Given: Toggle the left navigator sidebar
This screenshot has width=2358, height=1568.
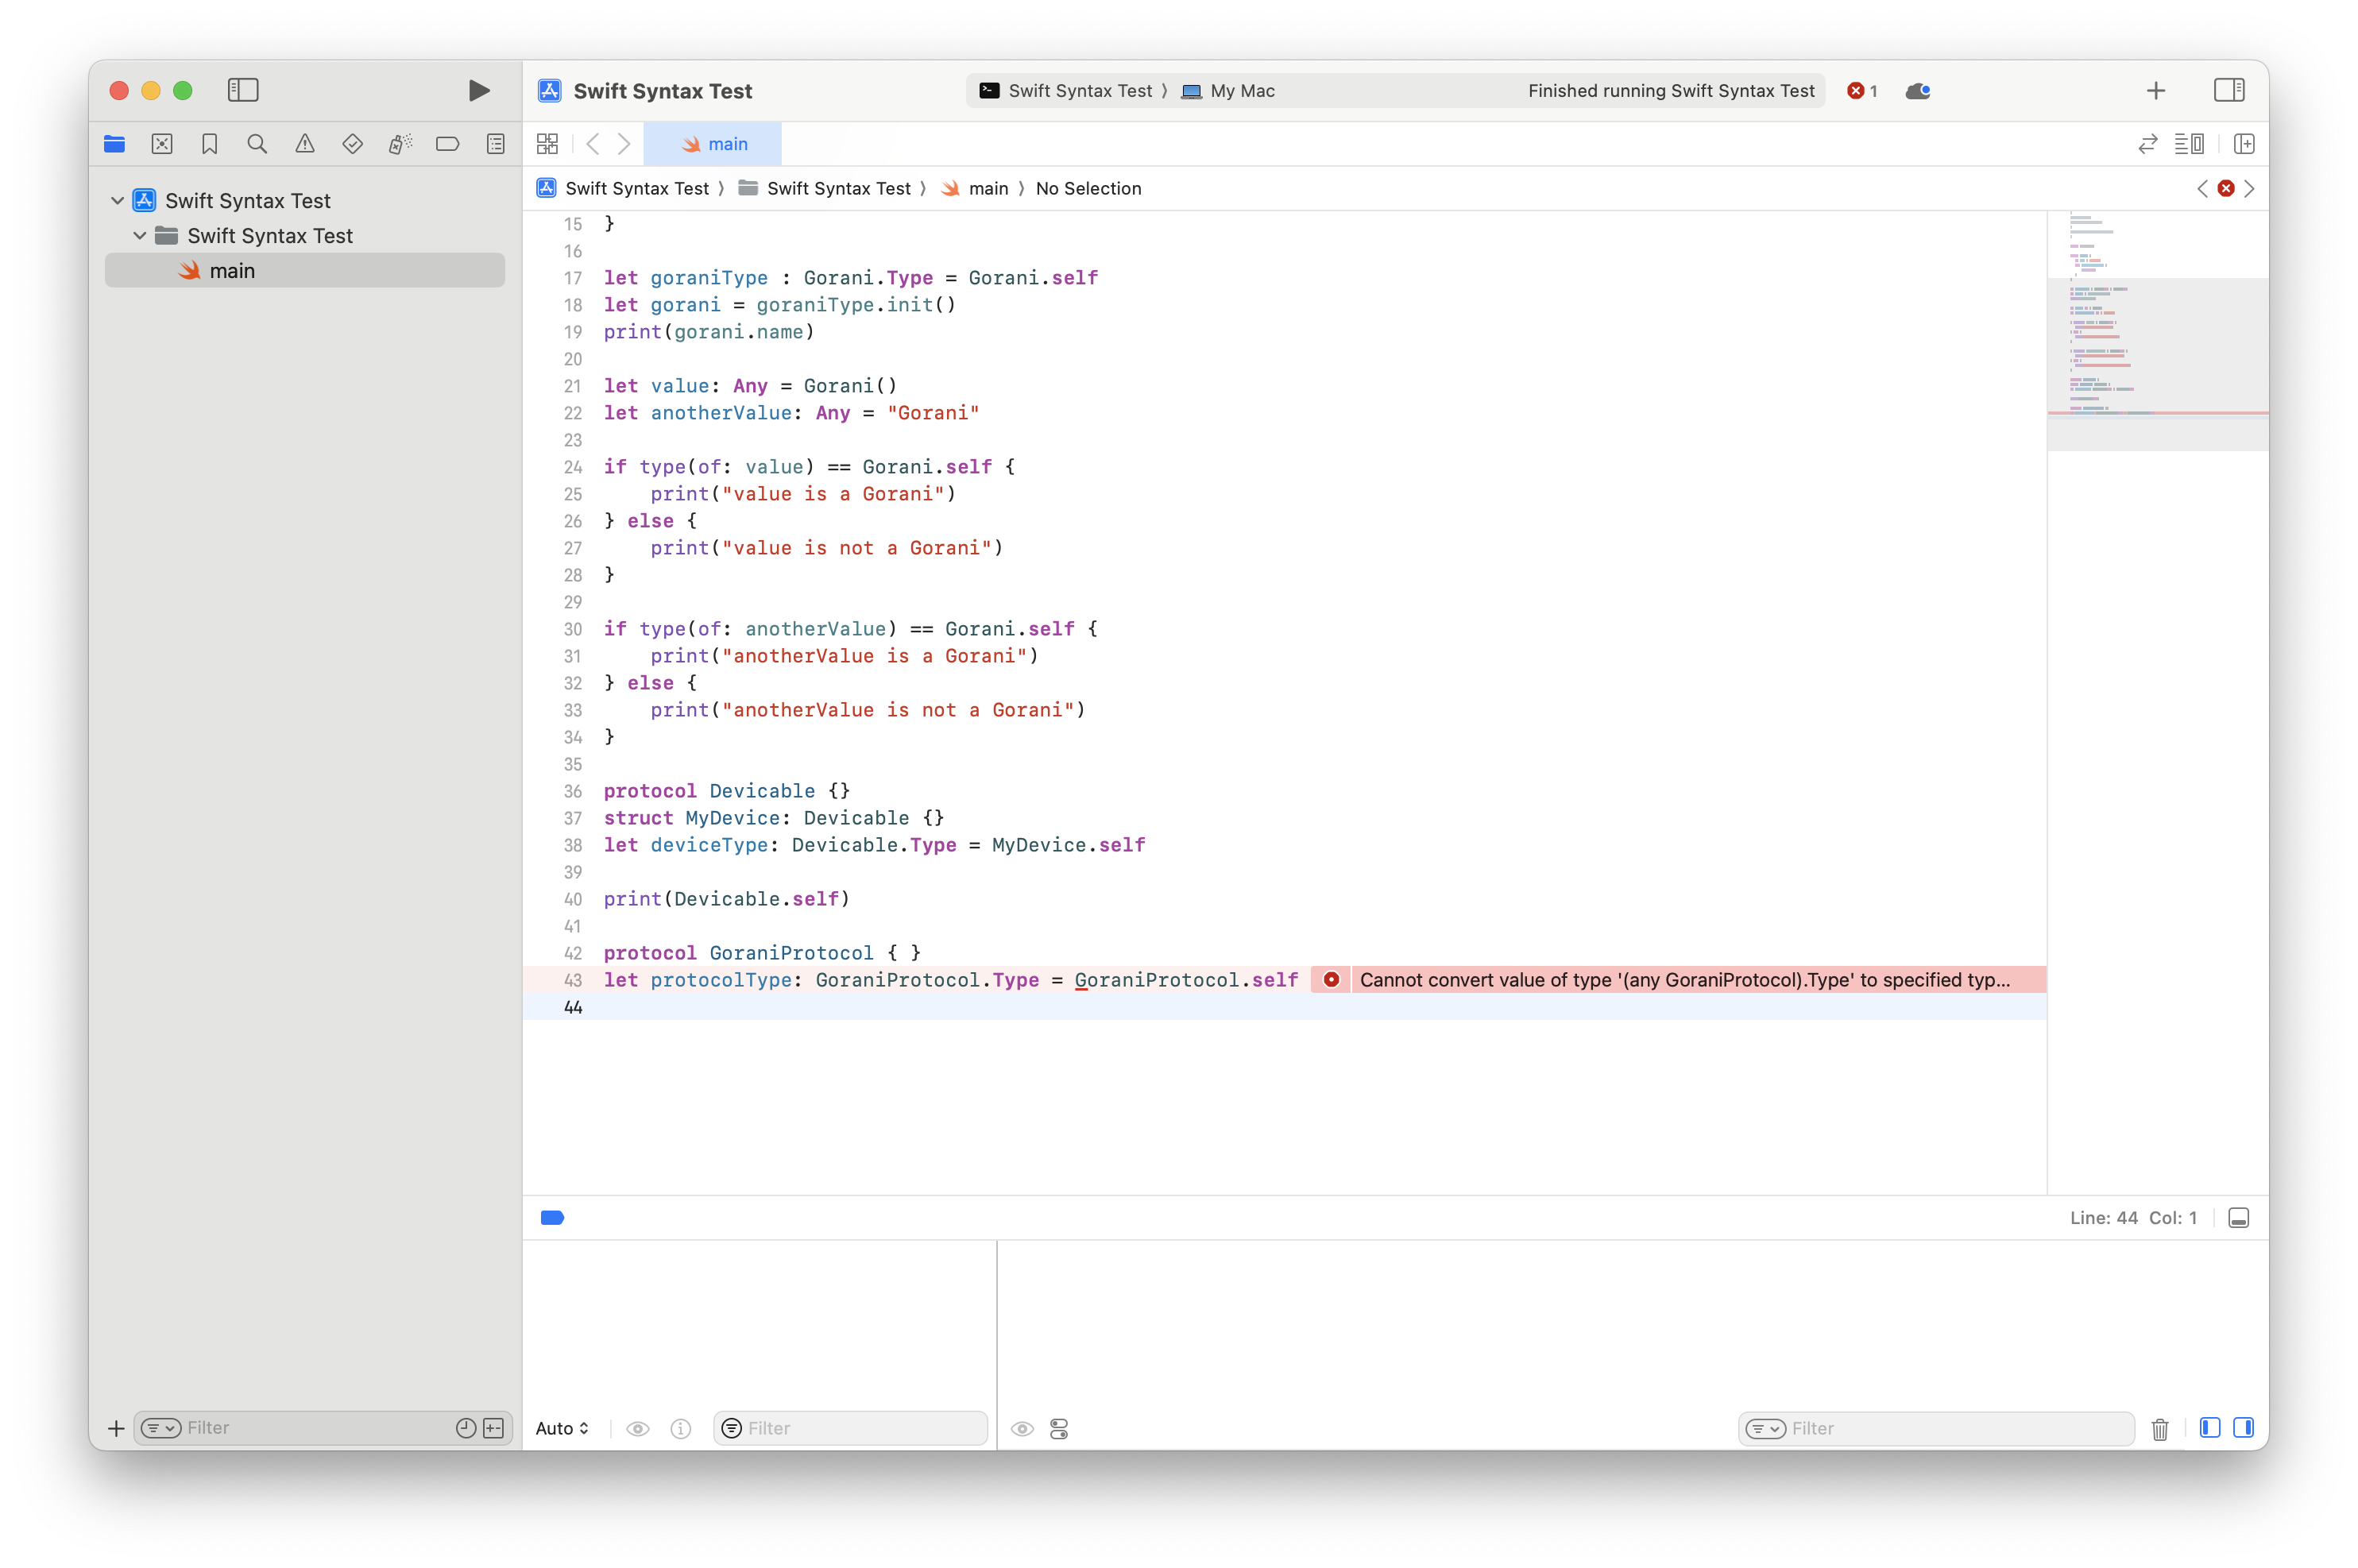Looking at the screenshot, I should click(243, 91).
